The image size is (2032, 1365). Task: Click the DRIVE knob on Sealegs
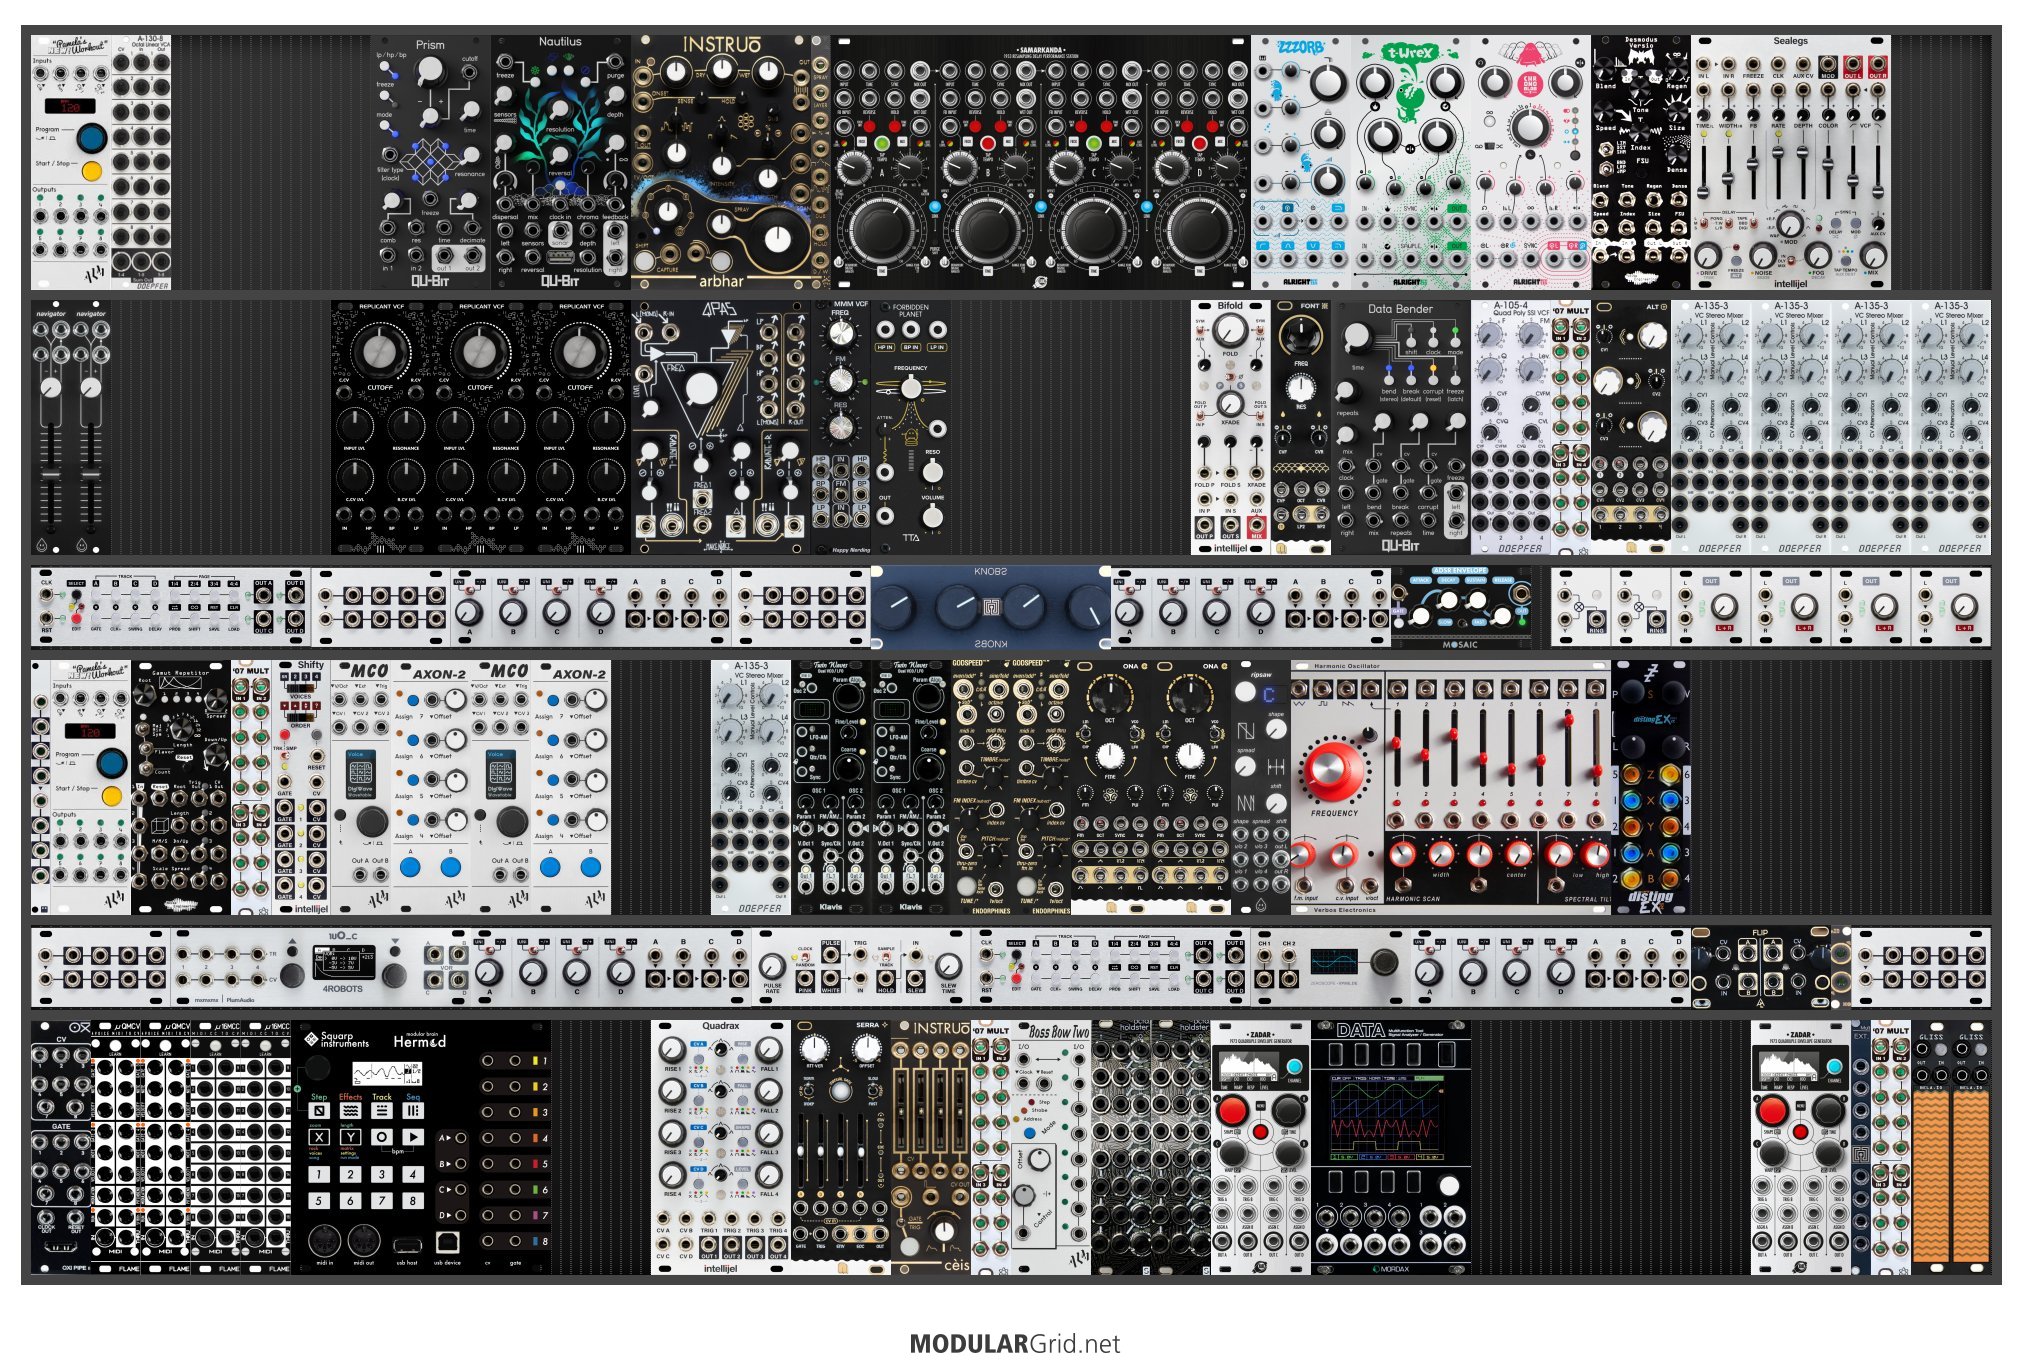point(1708,254)
